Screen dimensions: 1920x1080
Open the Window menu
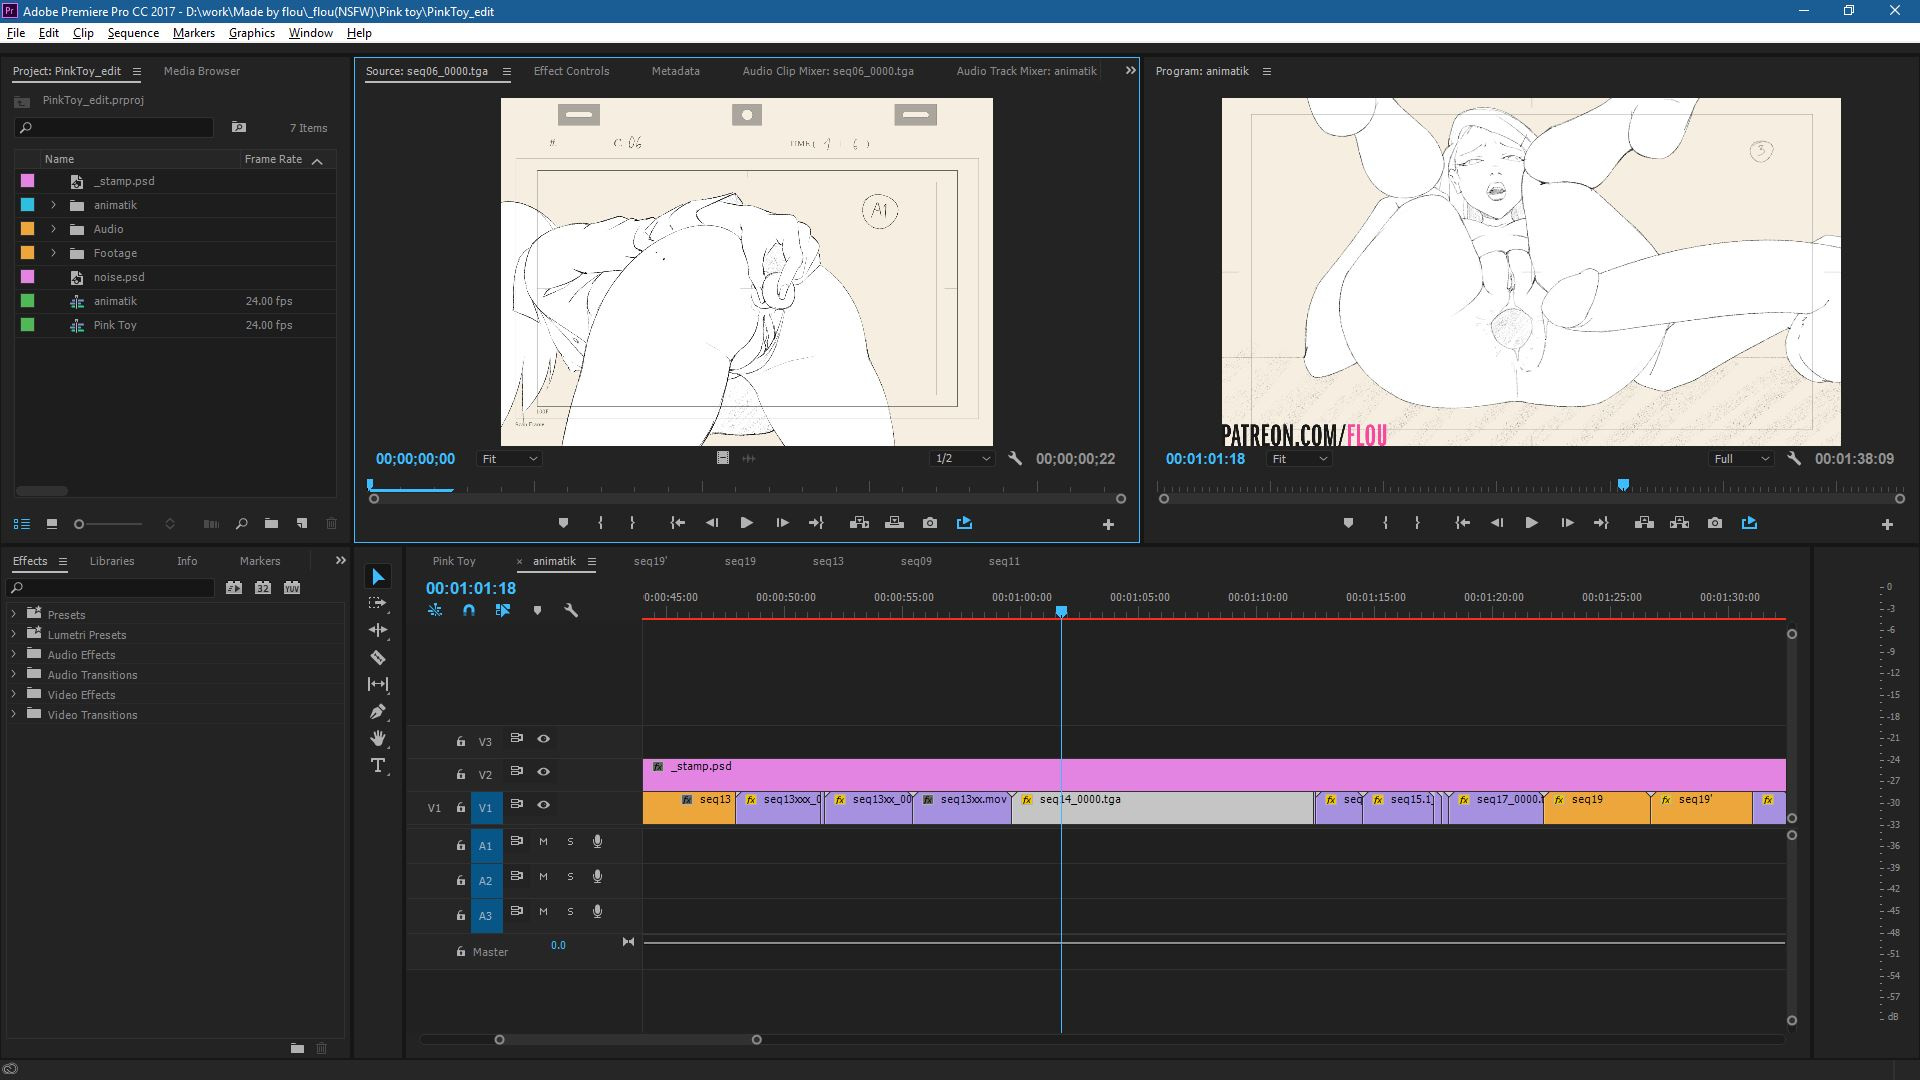[310, 33]
